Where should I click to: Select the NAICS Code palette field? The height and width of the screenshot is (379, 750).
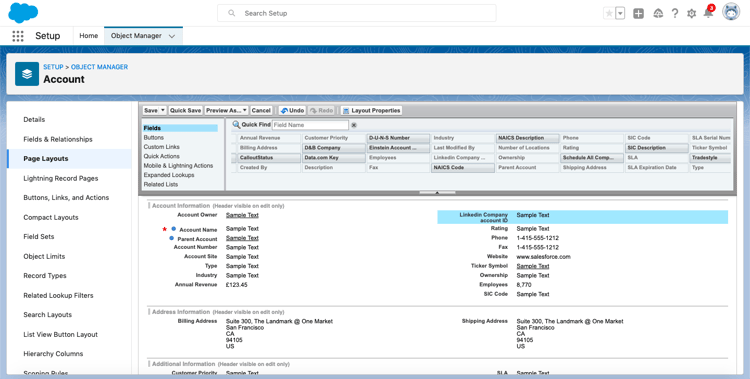463,168
